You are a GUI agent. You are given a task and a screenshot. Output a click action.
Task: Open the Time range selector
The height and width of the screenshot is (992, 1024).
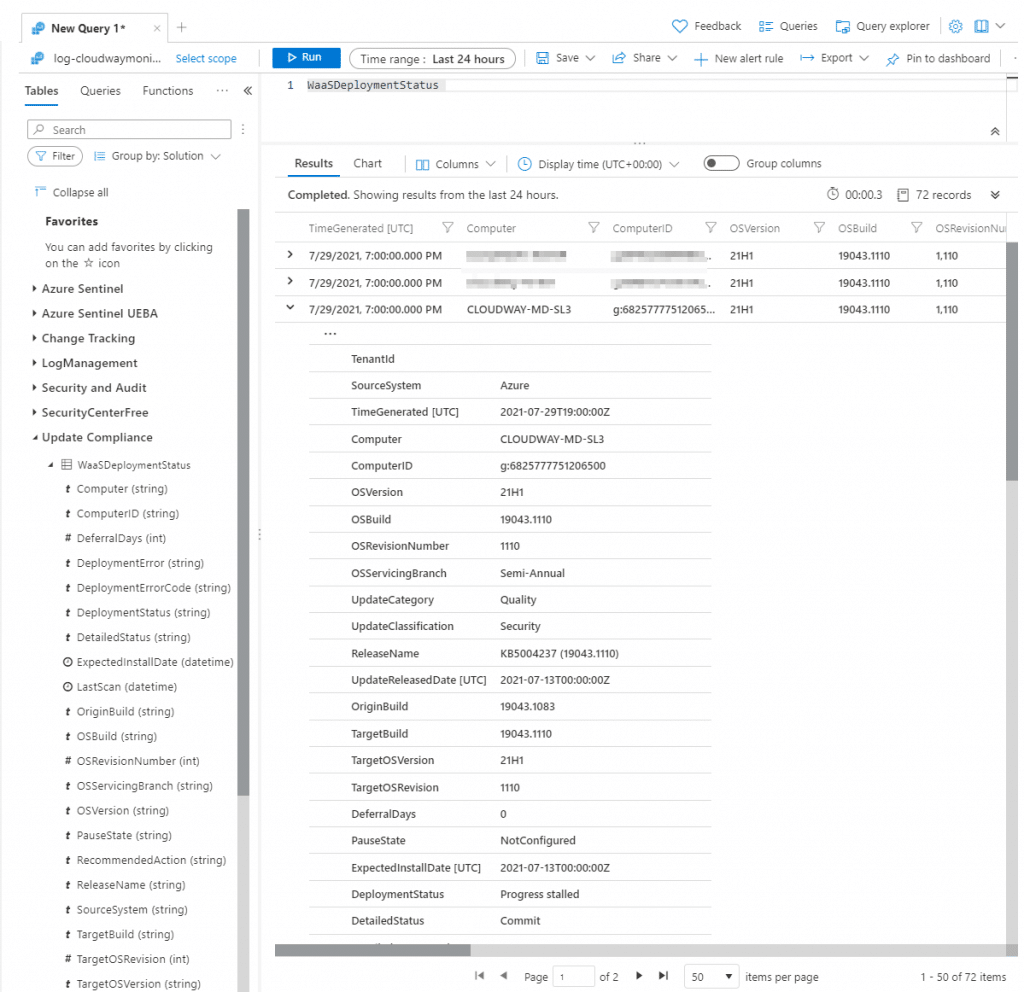point(432,59)
